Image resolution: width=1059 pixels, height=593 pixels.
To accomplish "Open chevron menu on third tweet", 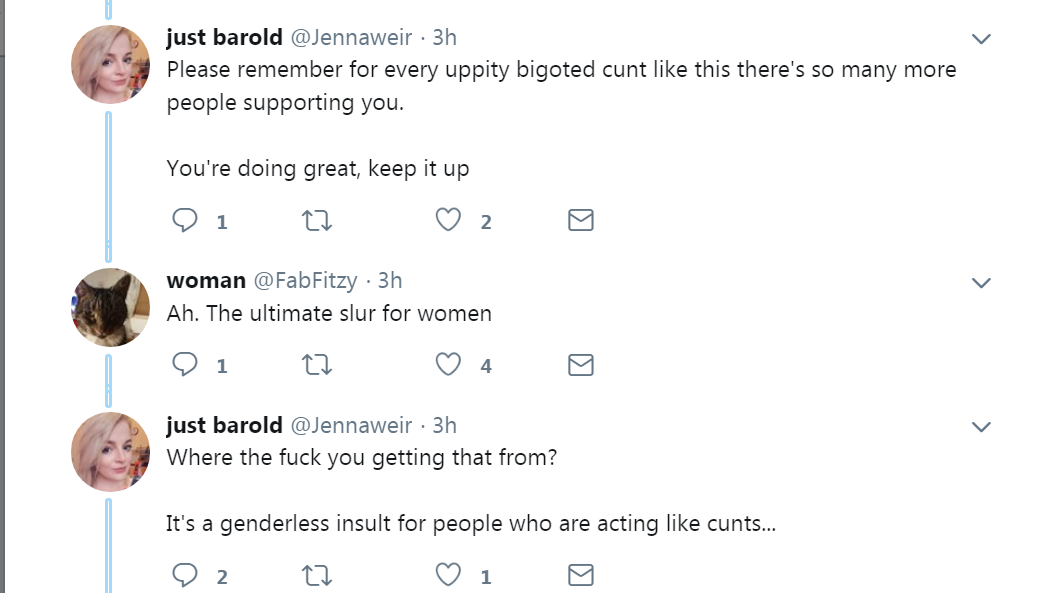I will coord(981,428).
